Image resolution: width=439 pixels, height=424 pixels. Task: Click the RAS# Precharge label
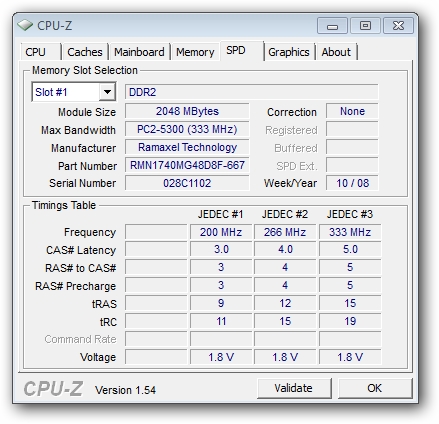(x=76, y=286)
